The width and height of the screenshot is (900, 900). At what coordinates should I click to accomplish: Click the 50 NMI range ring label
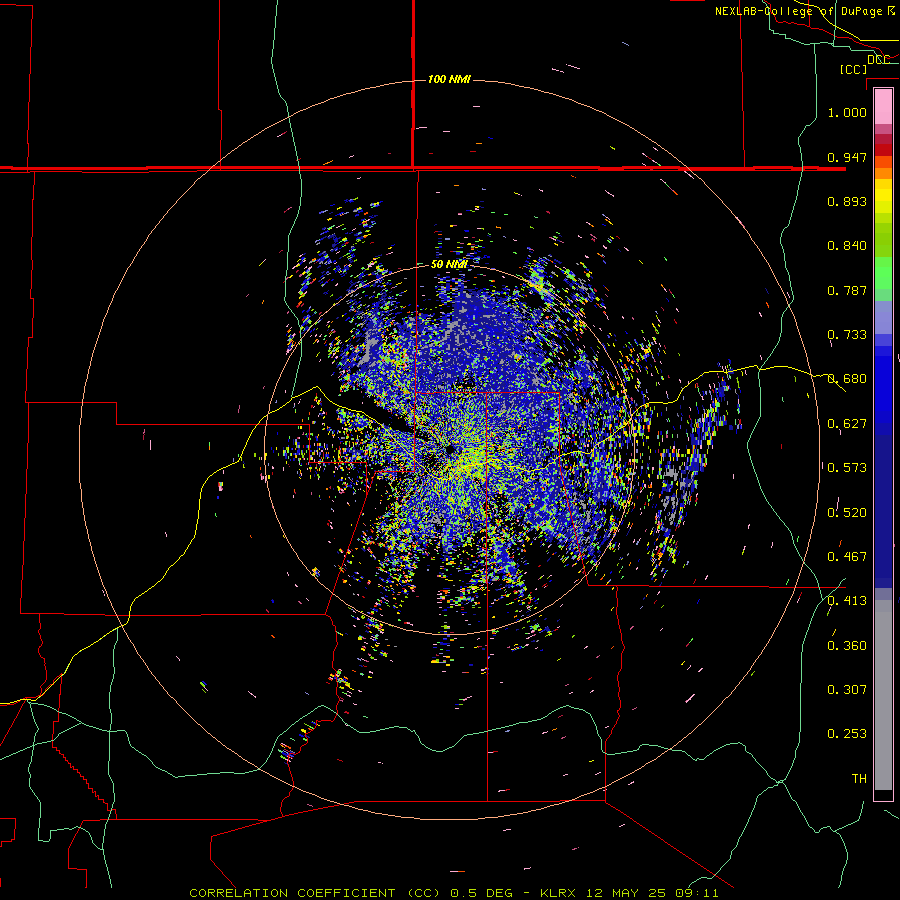click(x=449, y=265)
